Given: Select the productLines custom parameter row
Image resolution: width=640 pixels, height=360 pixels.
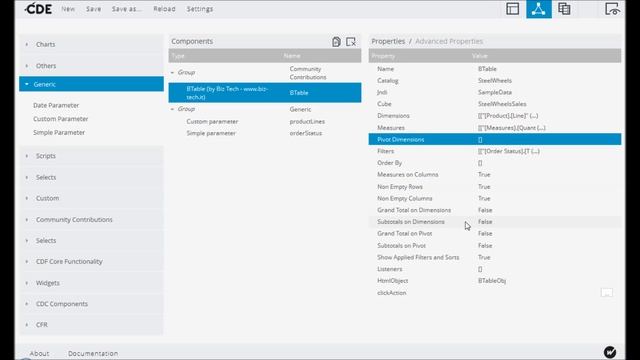Looking at the screenshot, I should pyautogui.click(x=265, y=122).
